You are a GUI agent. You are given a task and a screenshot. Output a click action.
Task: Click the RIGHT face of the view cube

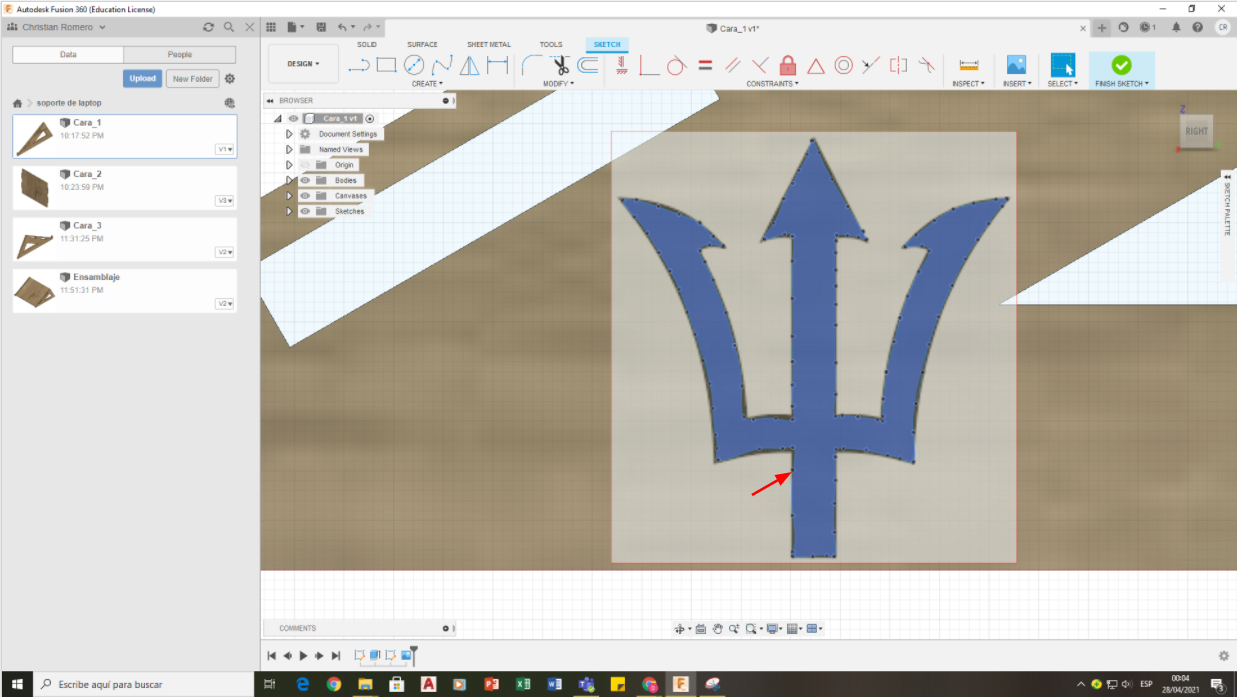1196,131
